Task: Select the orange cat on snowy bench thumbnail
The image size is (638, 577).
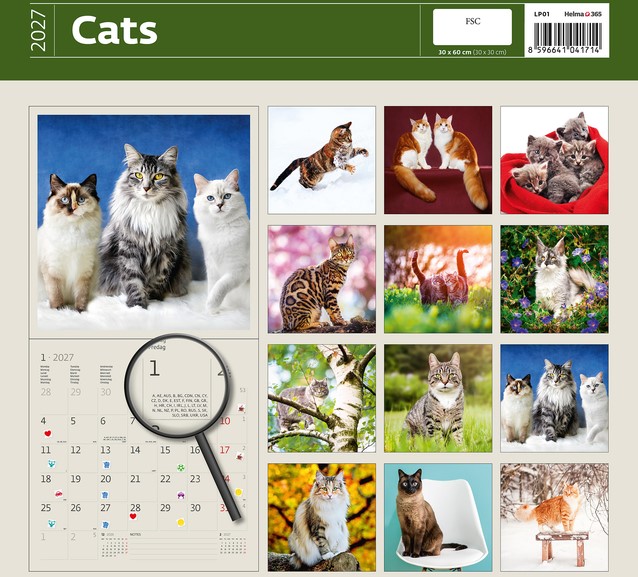Action: point(554,517)
